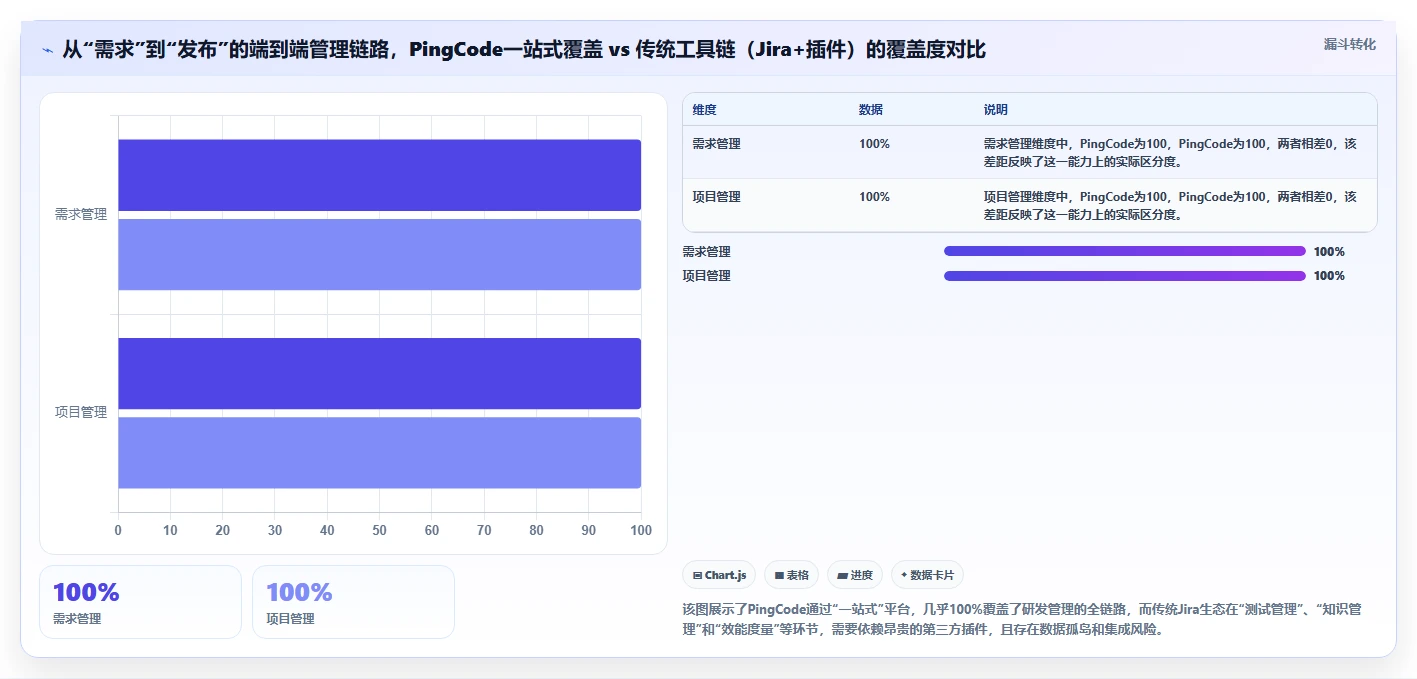Select the 表格 chip
This screenshot has height=679, width=1417.
tap(791, 575)
